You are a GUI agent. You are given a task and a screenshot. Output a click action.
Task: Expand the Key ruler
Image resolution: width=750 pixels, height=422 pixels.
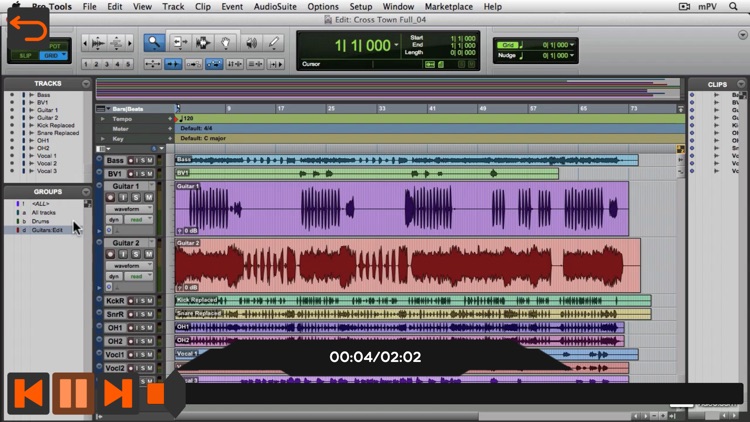click(x=102, y=139)
